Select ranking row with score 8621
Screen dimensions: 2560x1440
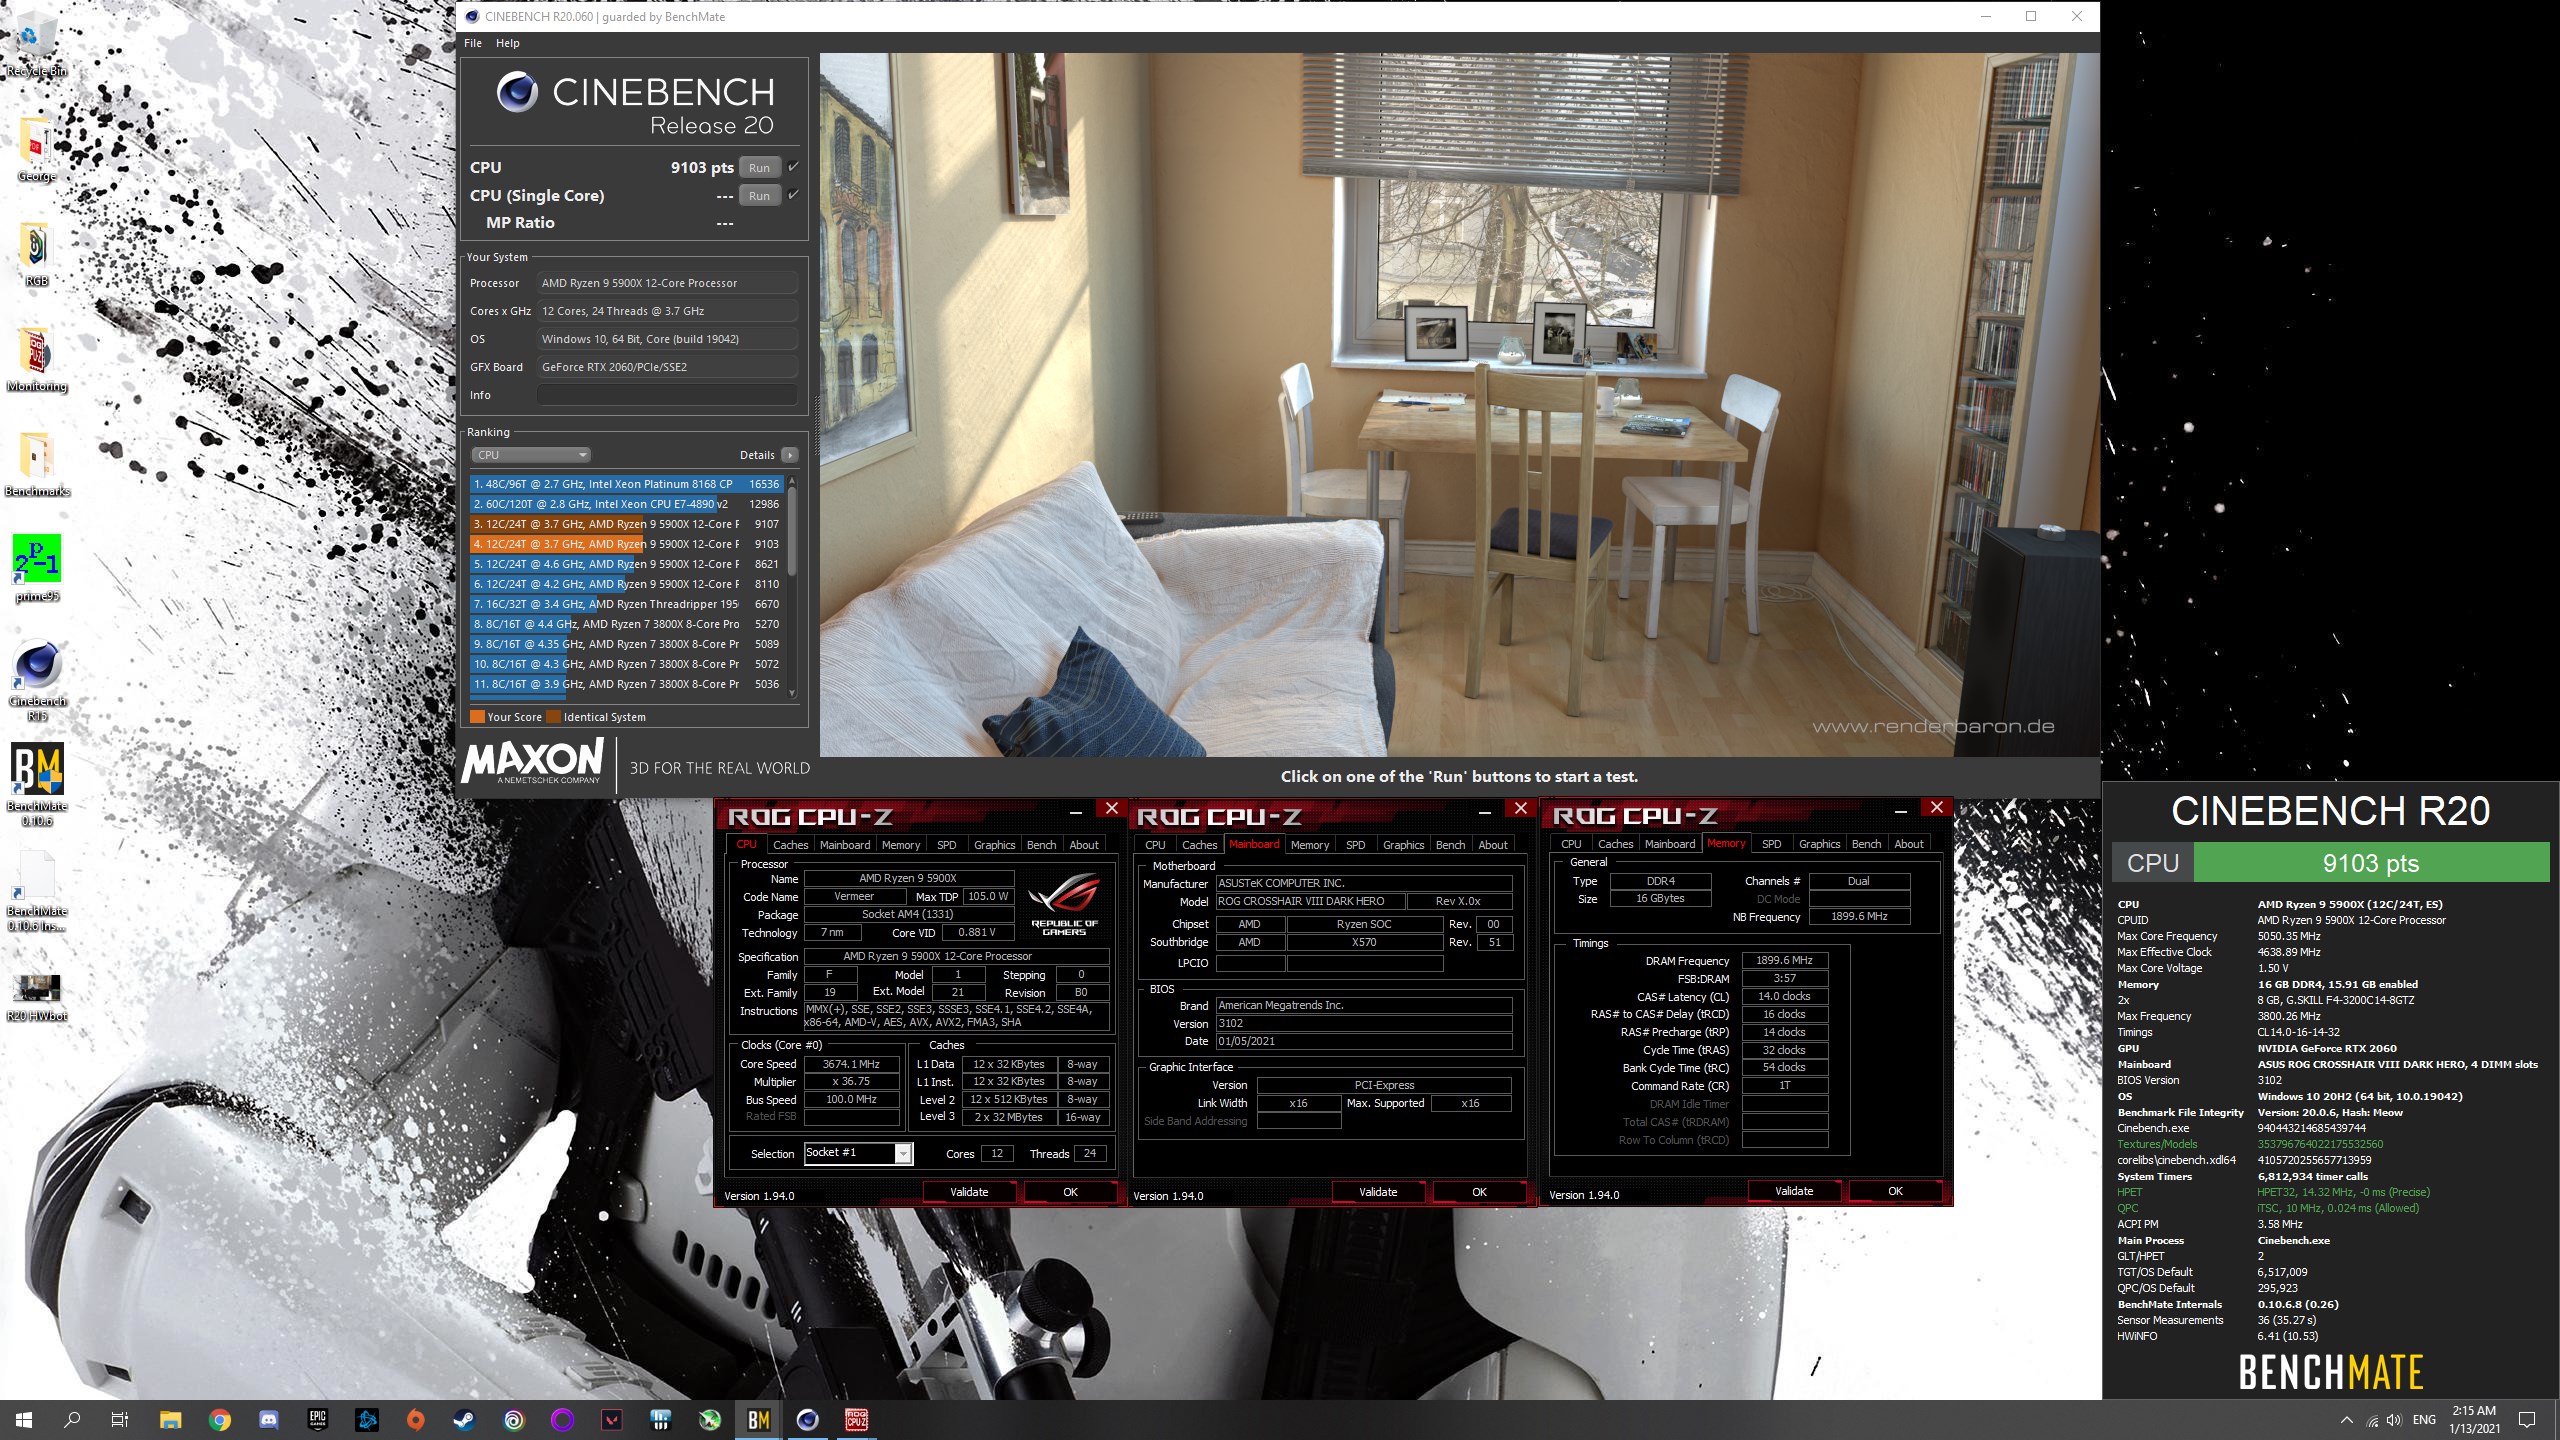point(627,564)
